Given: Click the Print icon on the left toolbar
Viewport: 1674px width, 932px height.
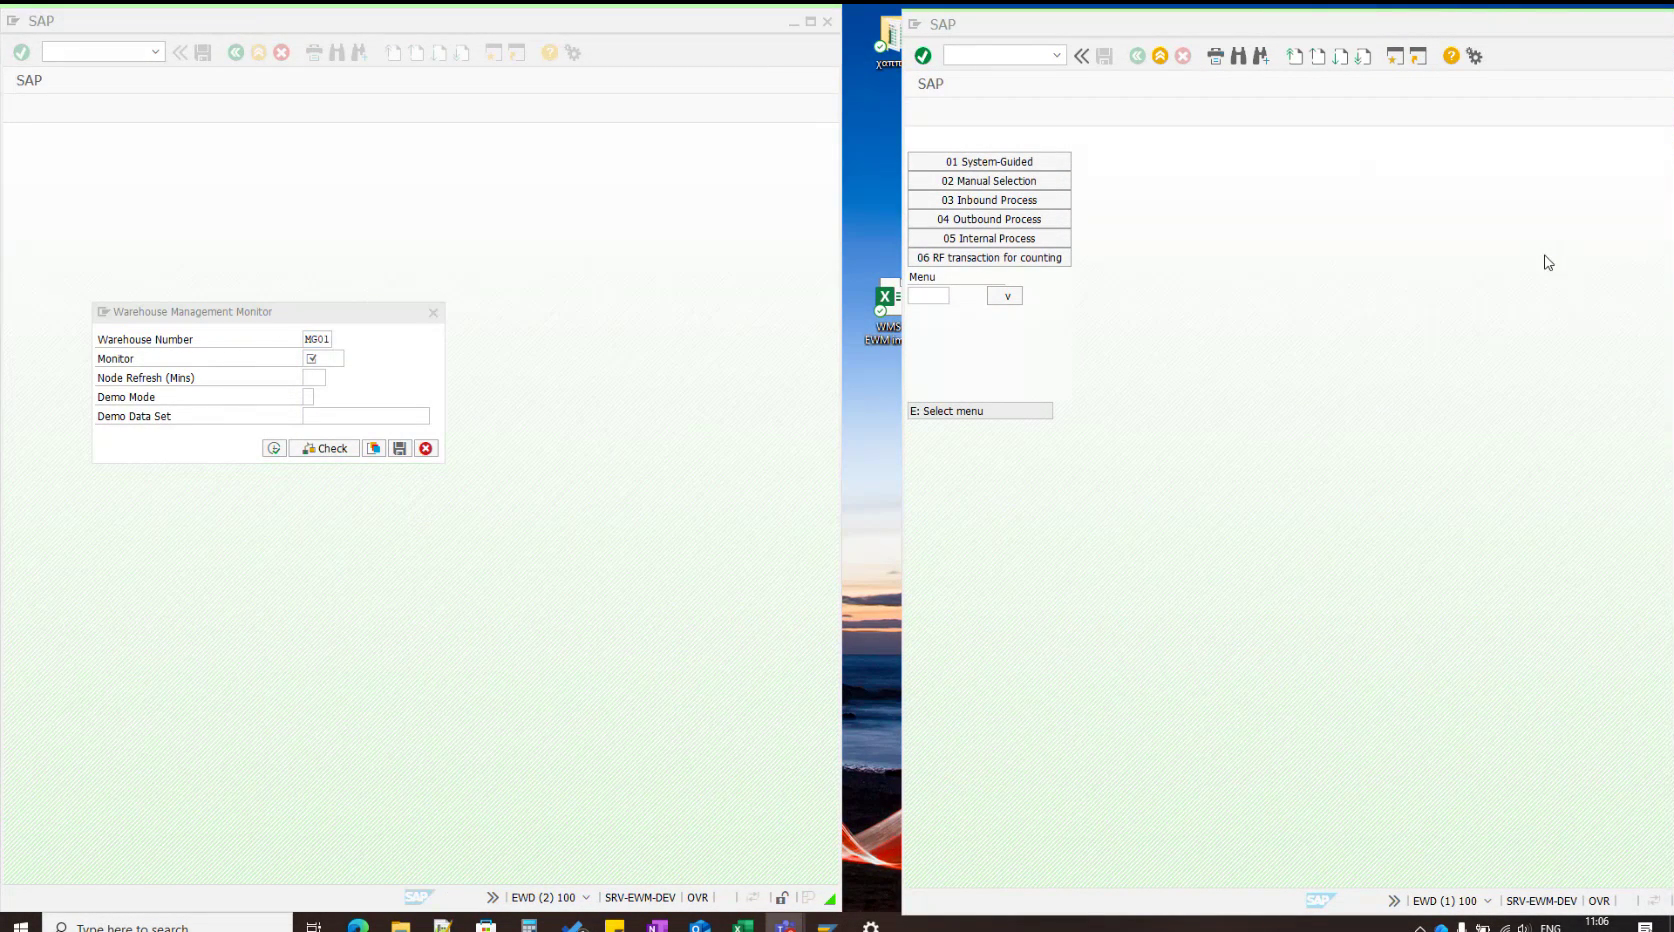Looking at the screenshot, I should click(x=313, y=52).
